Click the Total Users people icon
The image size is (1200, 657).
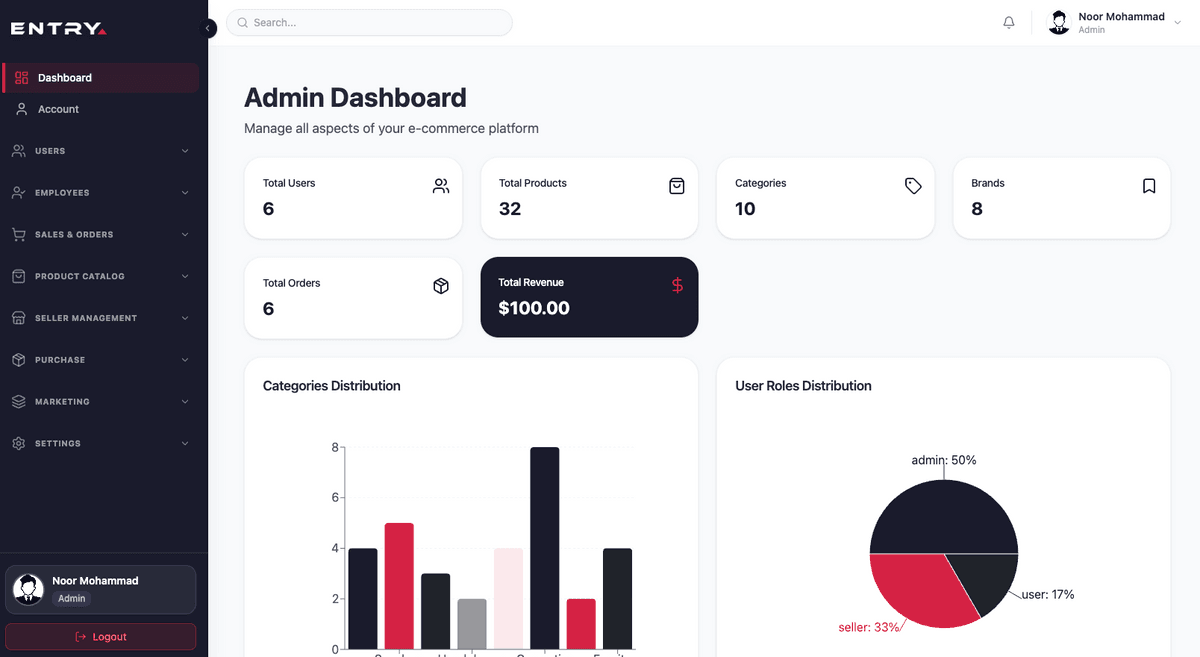pos(441,186)
